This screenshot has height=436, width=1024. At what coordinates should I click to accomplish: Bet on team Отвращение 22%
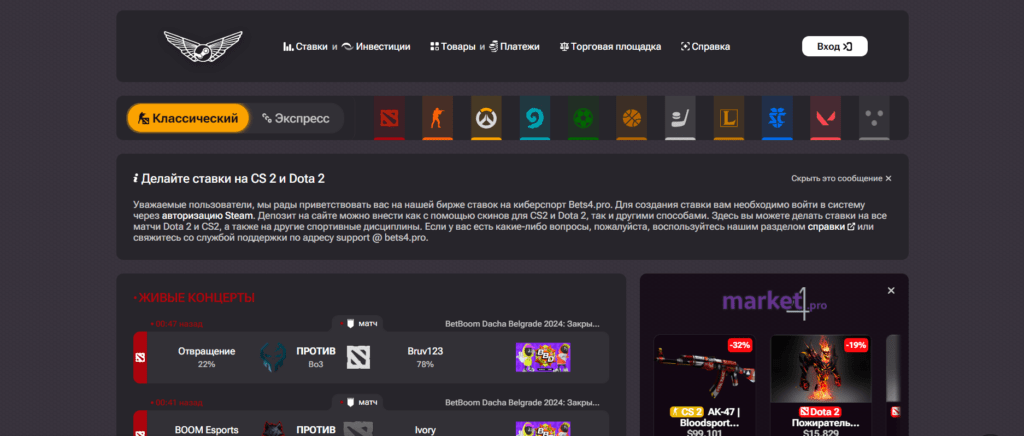pyautogui.click(x=206, y=357)
